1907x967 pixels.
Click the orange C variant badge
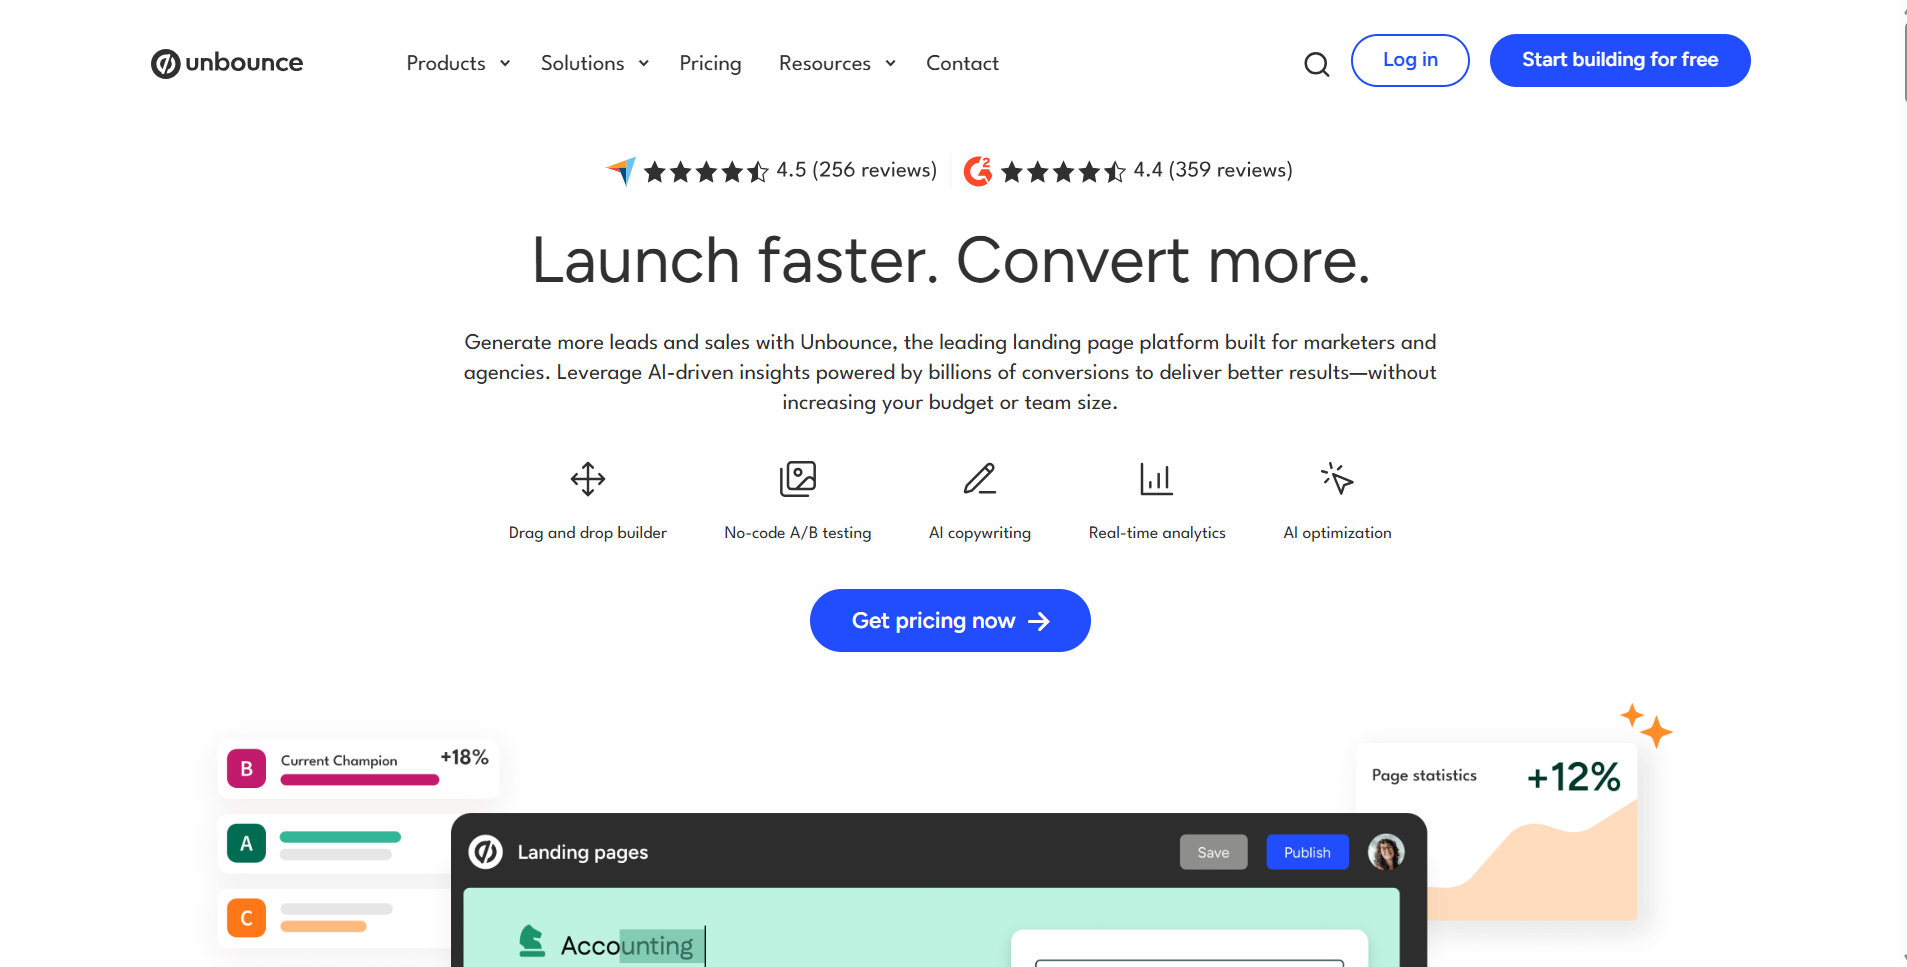246,918
